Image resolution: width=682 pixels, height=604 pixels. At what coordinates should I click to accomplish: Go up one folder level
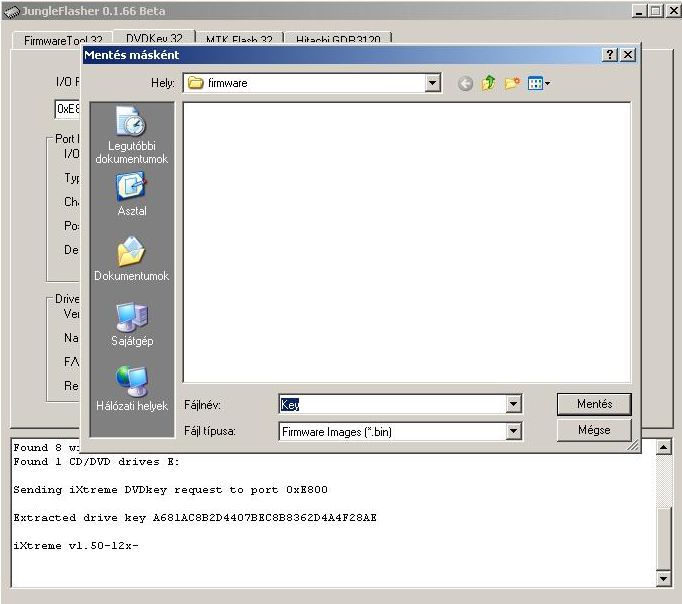(x=488, y=84)
